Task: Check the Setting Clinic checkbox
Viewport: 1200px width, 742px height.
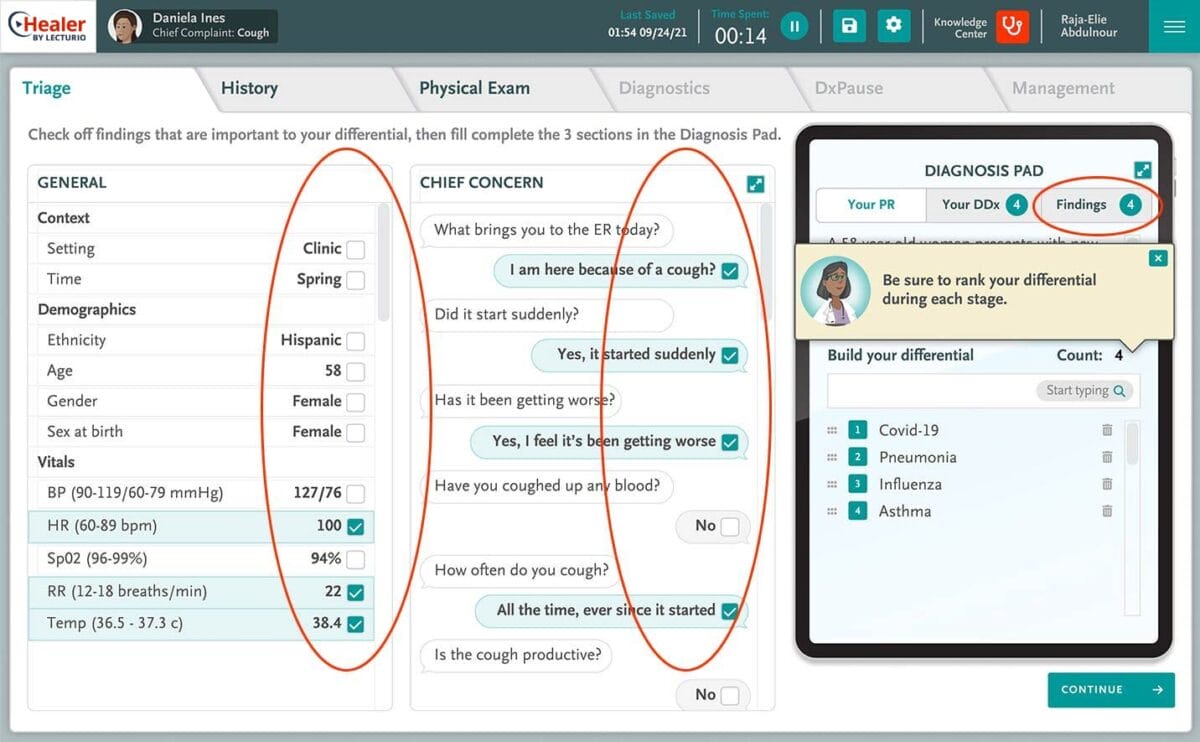Action: pyautogui.click(x=355, y=248)
